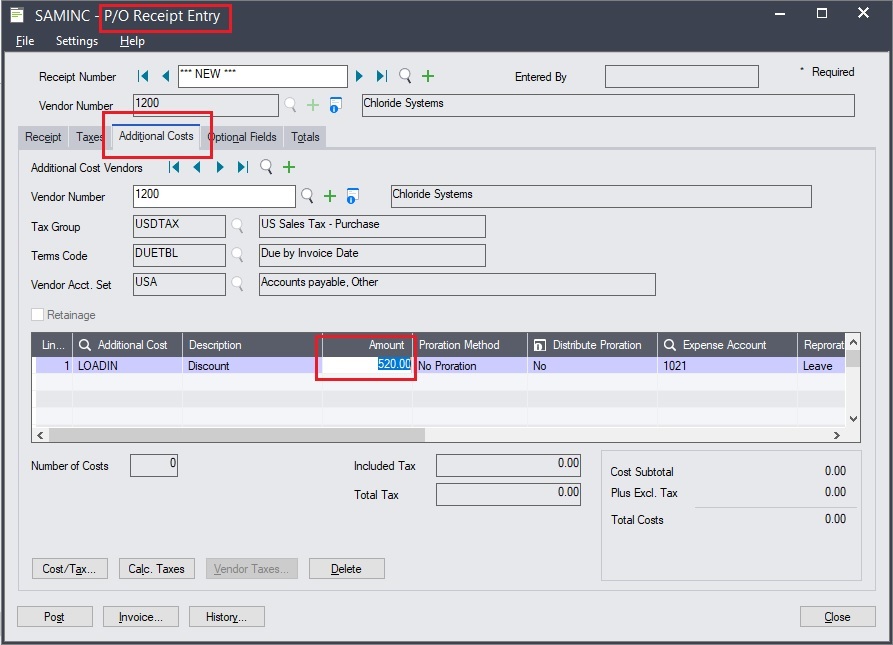Click Expense Account column finder icon
This screenshot has height=645, width=893.
tap(670, 345)
